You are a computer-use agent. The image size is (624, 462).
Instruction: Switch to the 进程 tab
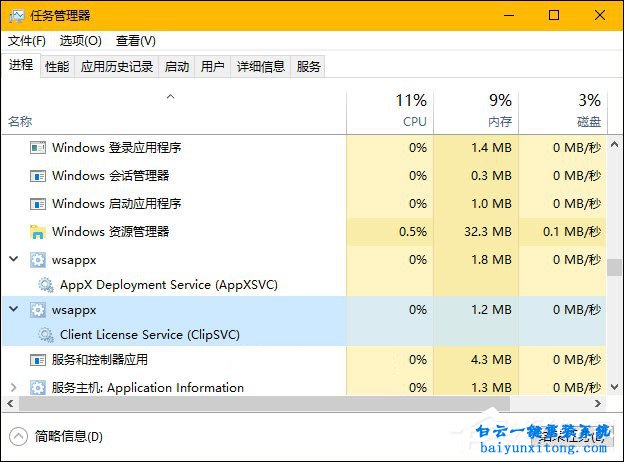click(21, 65)
